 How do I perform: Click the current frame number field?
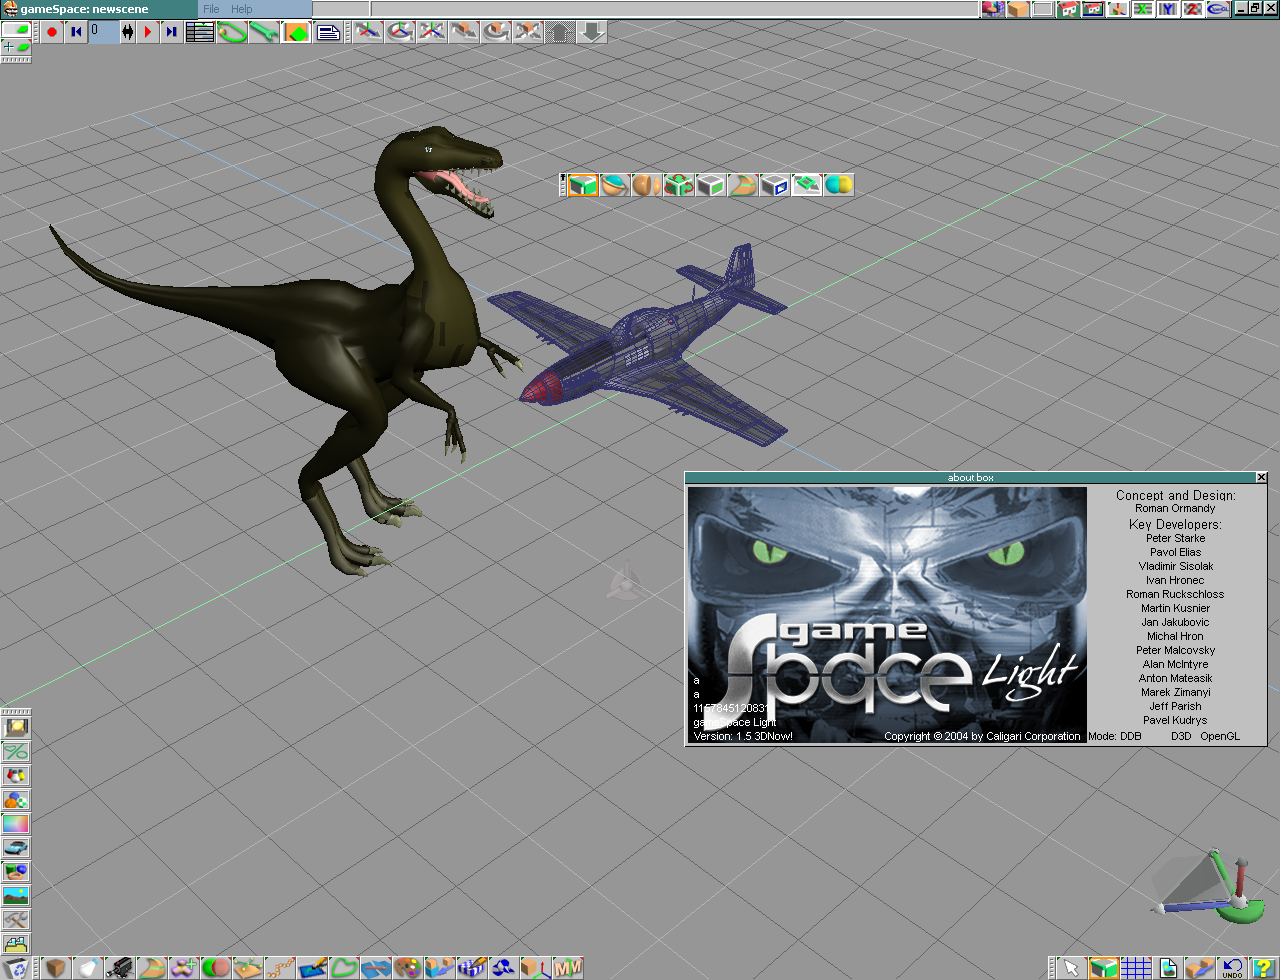[103, 32]
